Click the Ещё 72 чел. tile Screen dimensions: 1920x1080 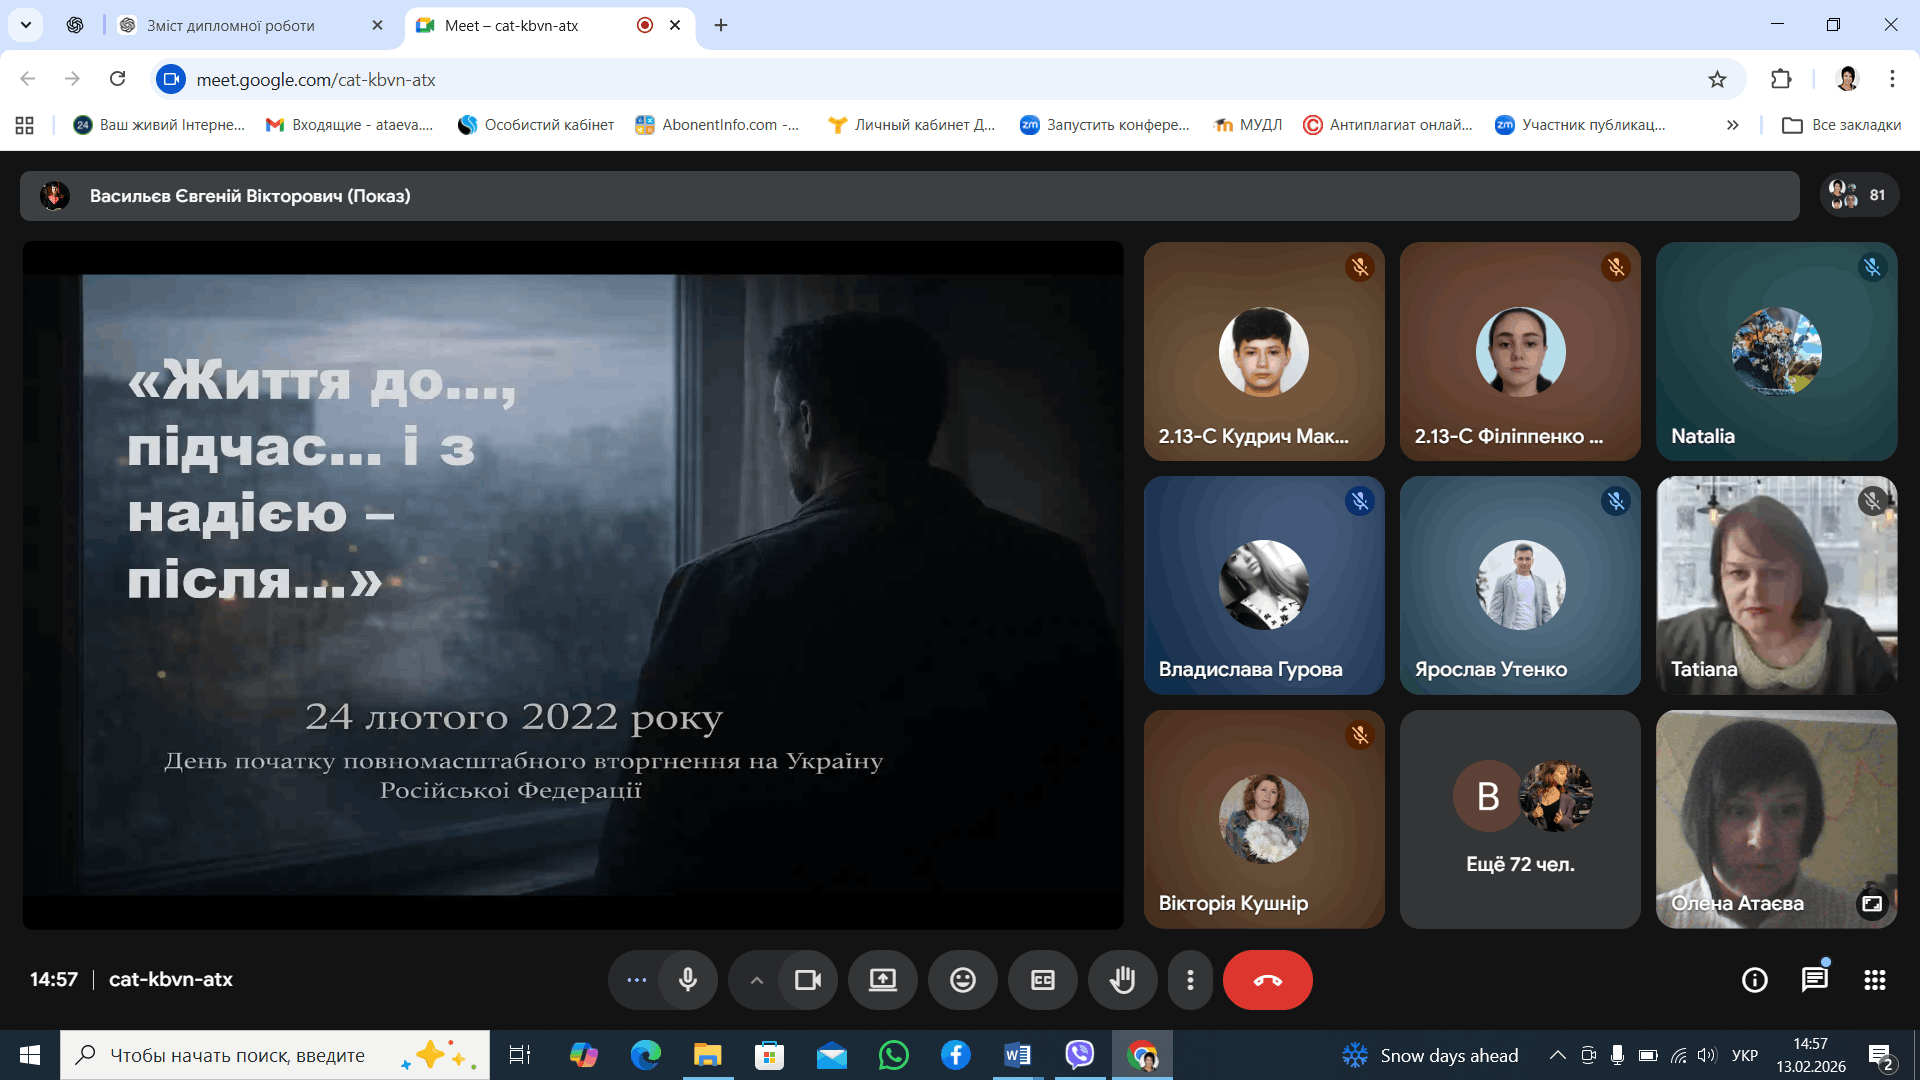tap(1520, 820)
